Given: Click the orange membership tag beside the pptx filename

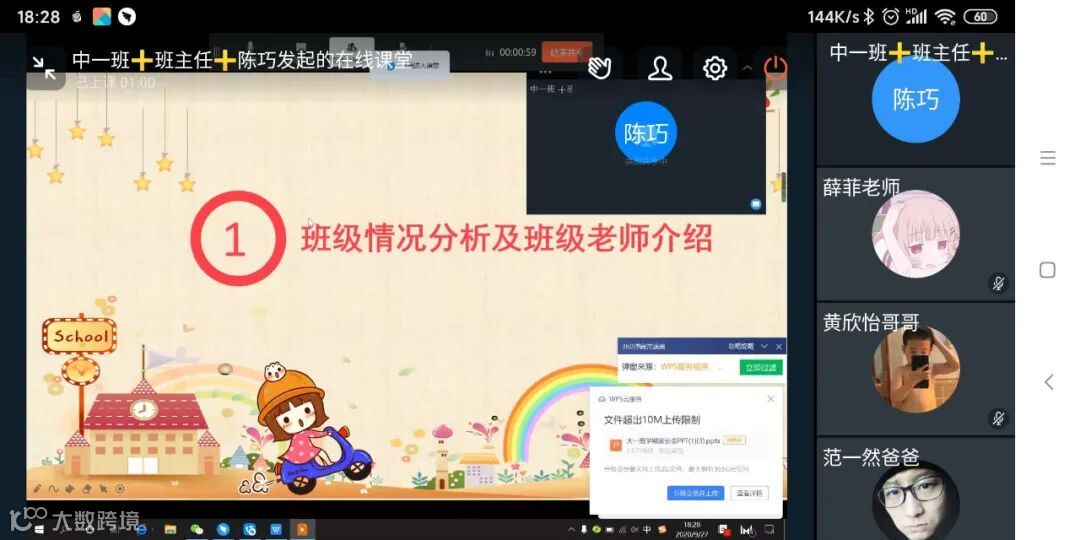Looking at the screenshot, I should pos(734,440).
